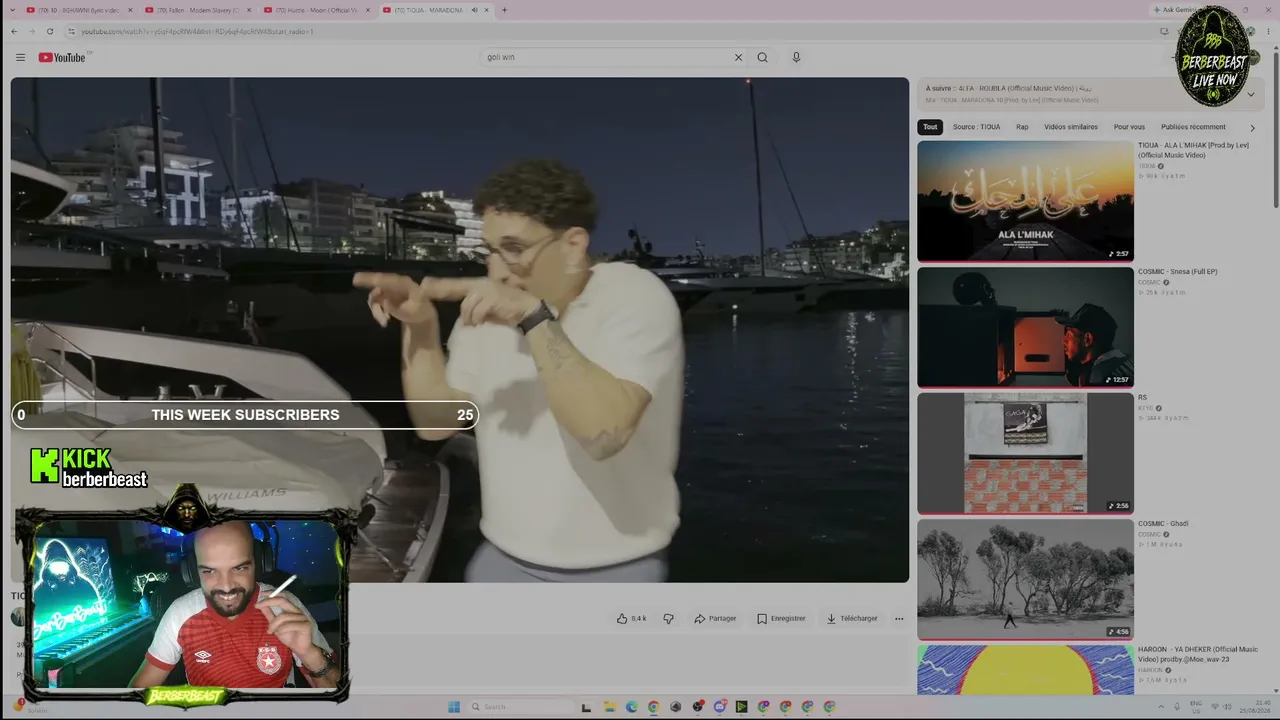
Task: Open the HAROON YA DHEKER video thumbnail
Action: (x=1025, y=670)
